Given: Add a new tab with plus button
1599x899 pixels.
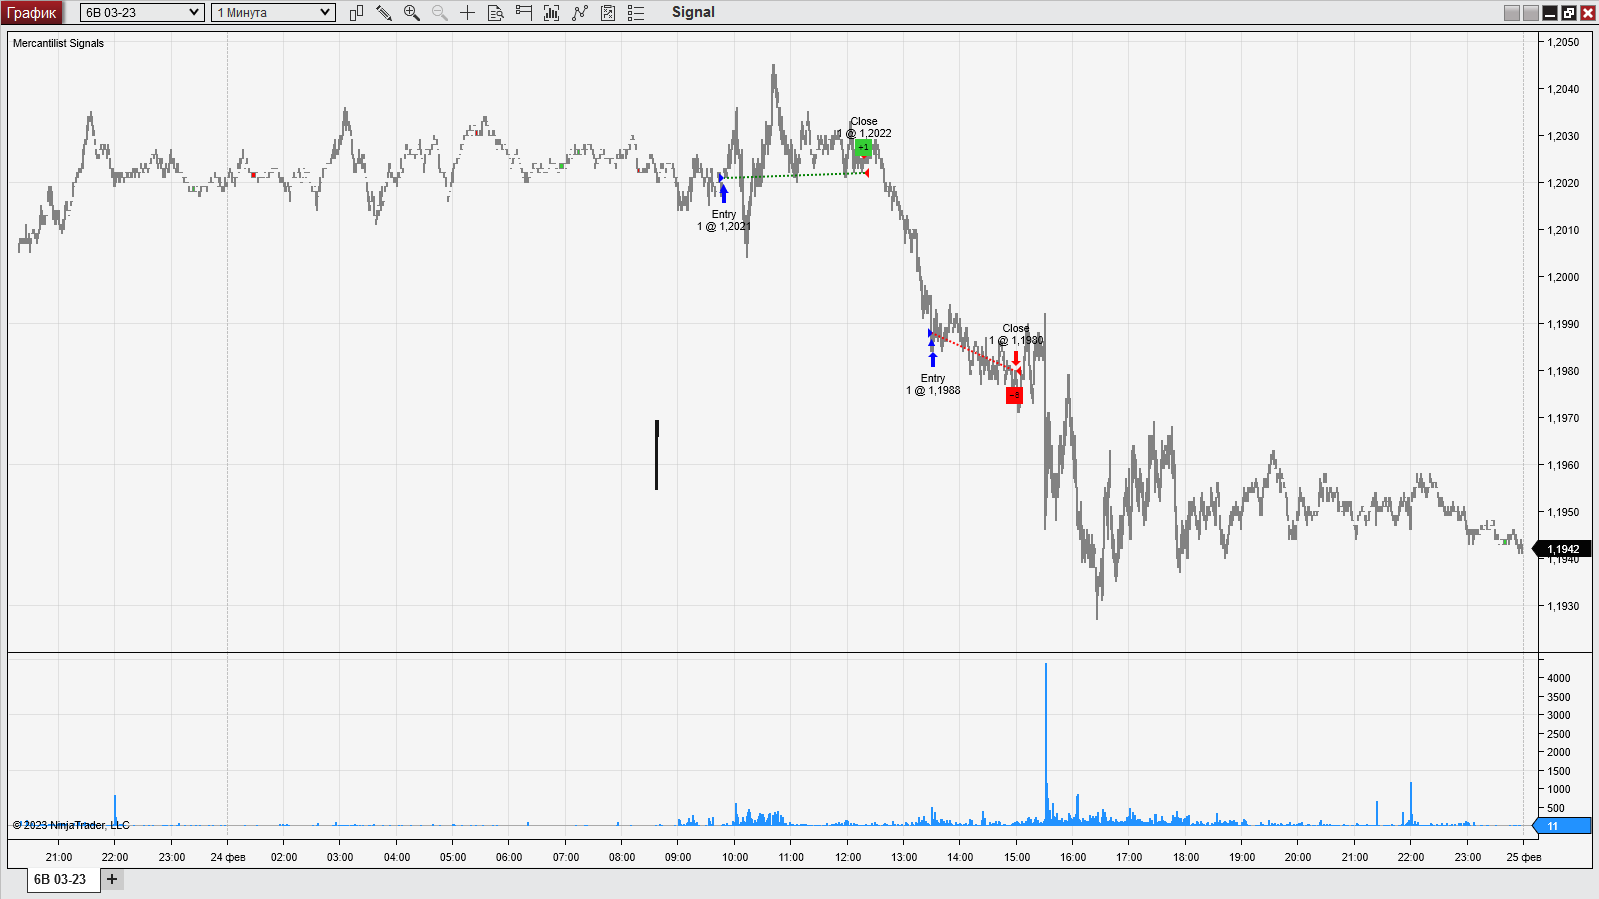Looking at the screenshot, I should point(112,880).
